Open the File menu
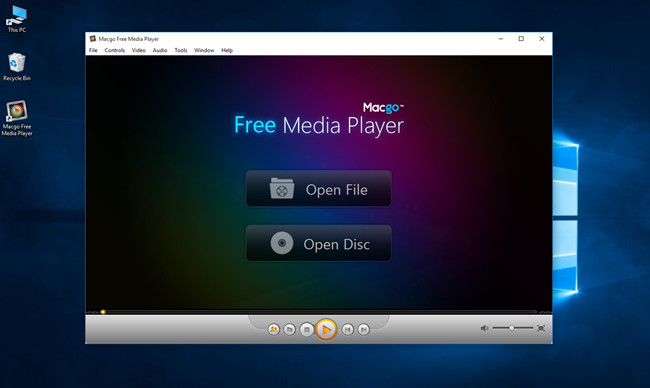The height and width of the screenshot is (388, 650). click(x=93, y=50)
